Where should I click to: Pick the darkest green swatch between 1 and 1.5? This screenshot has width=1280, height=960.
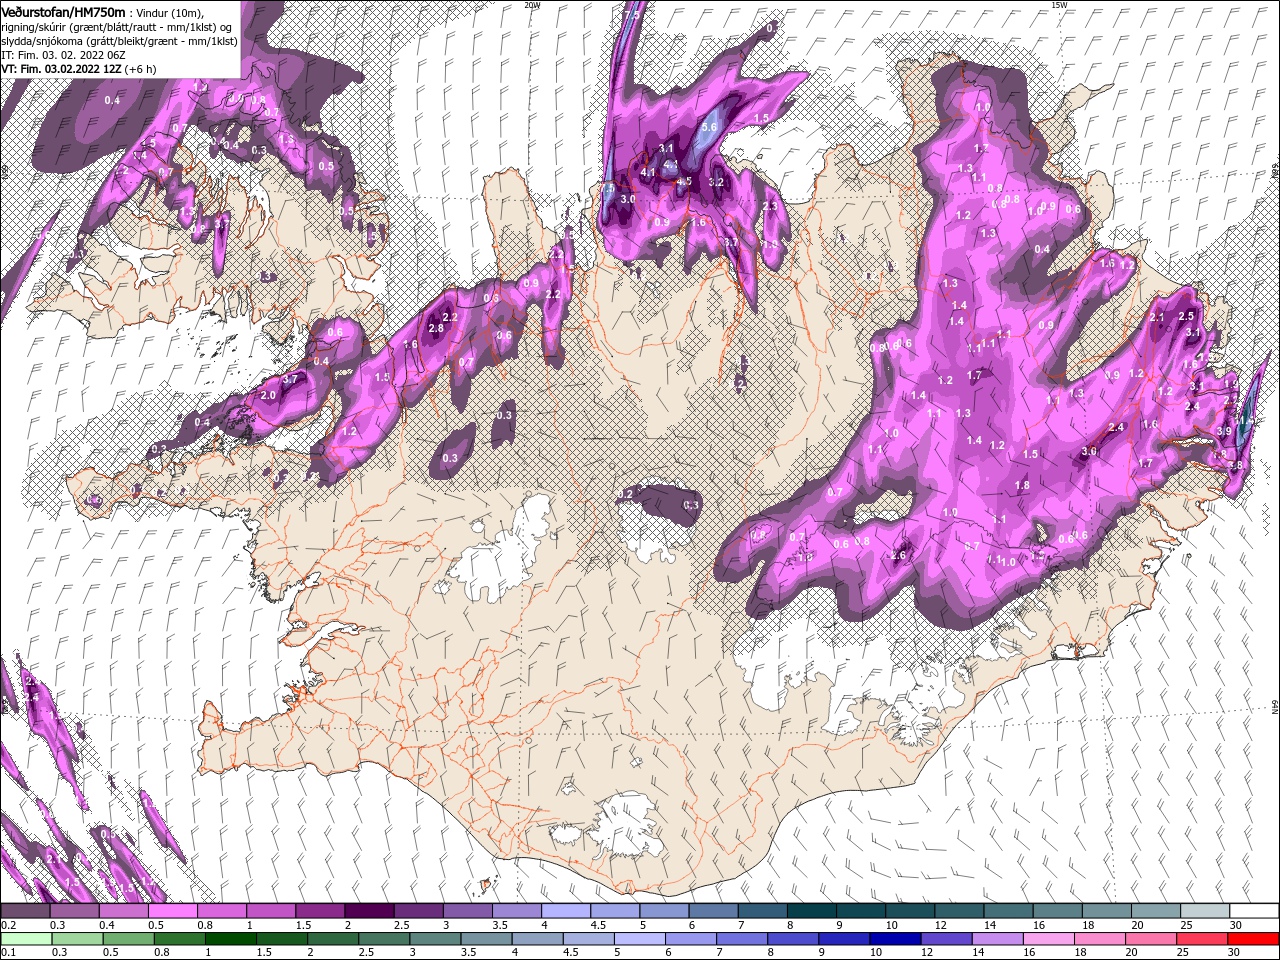230,939
